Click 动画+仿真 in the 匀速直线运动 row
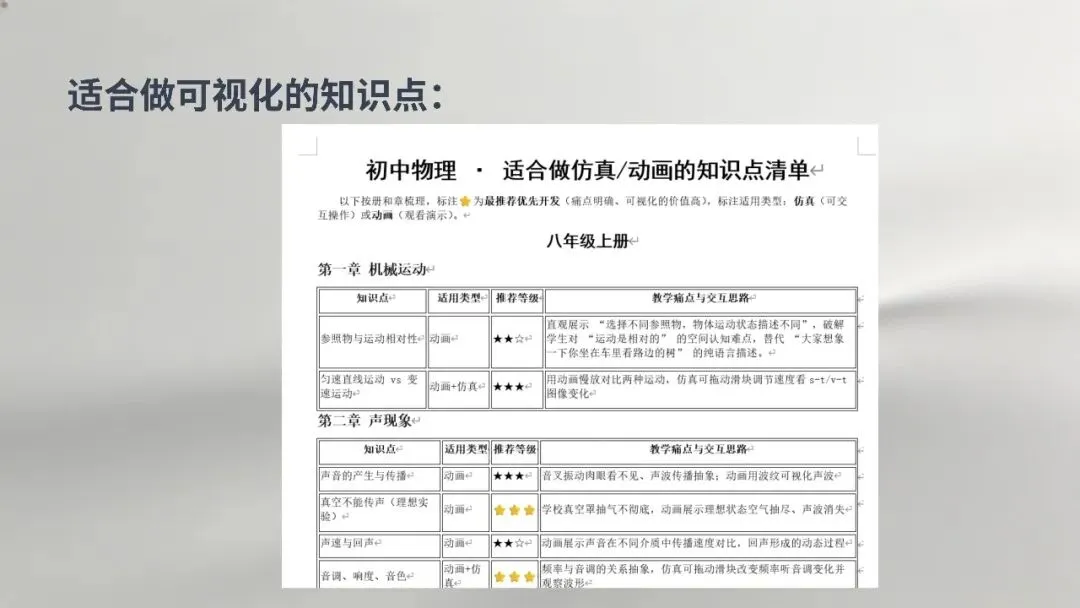The height and width of the screenshot is (608, 1080). [453, 386]
